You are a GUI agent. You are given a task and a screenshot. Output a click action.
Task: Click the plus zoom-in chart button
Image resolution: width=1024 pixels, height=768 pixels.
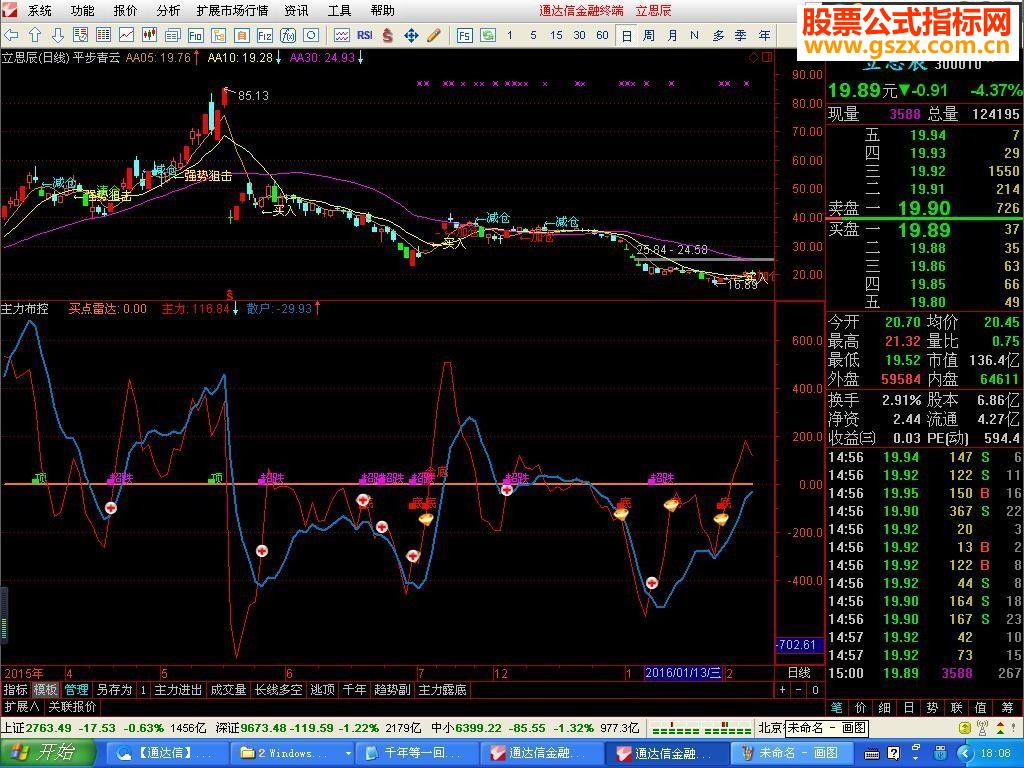(x=783, y=690)
